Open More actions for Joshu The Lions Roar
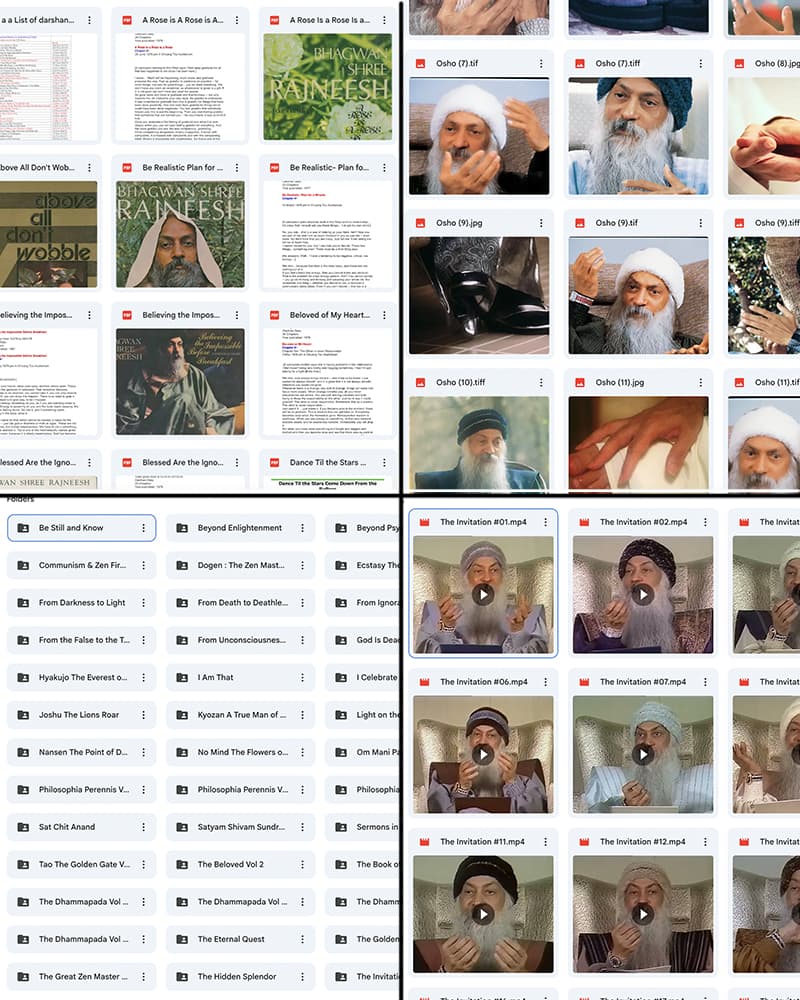Screen dimensions: 800x1000 click(x=144, y=715)
